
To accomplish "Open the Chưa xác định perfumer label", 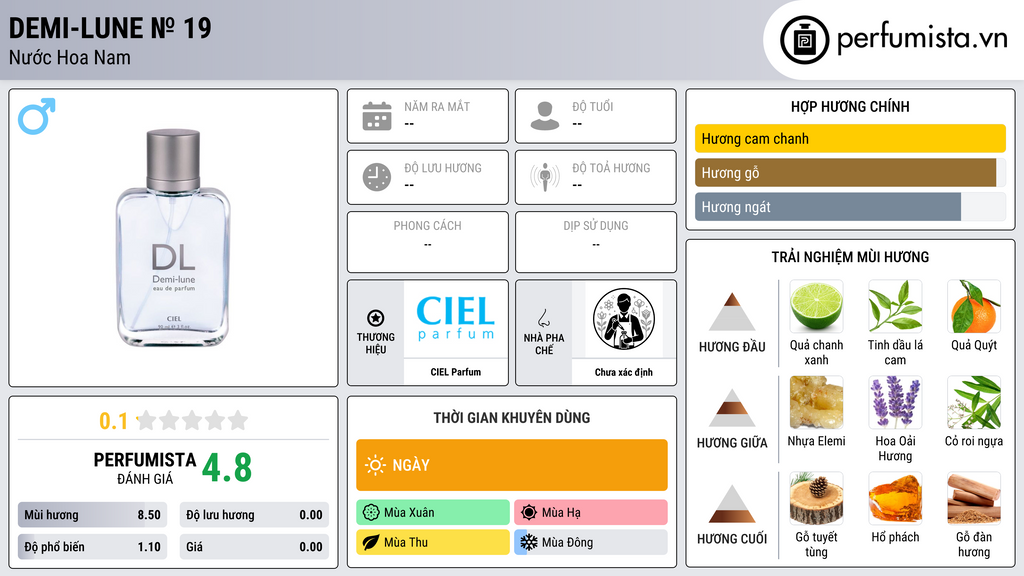I will [624, 372].
